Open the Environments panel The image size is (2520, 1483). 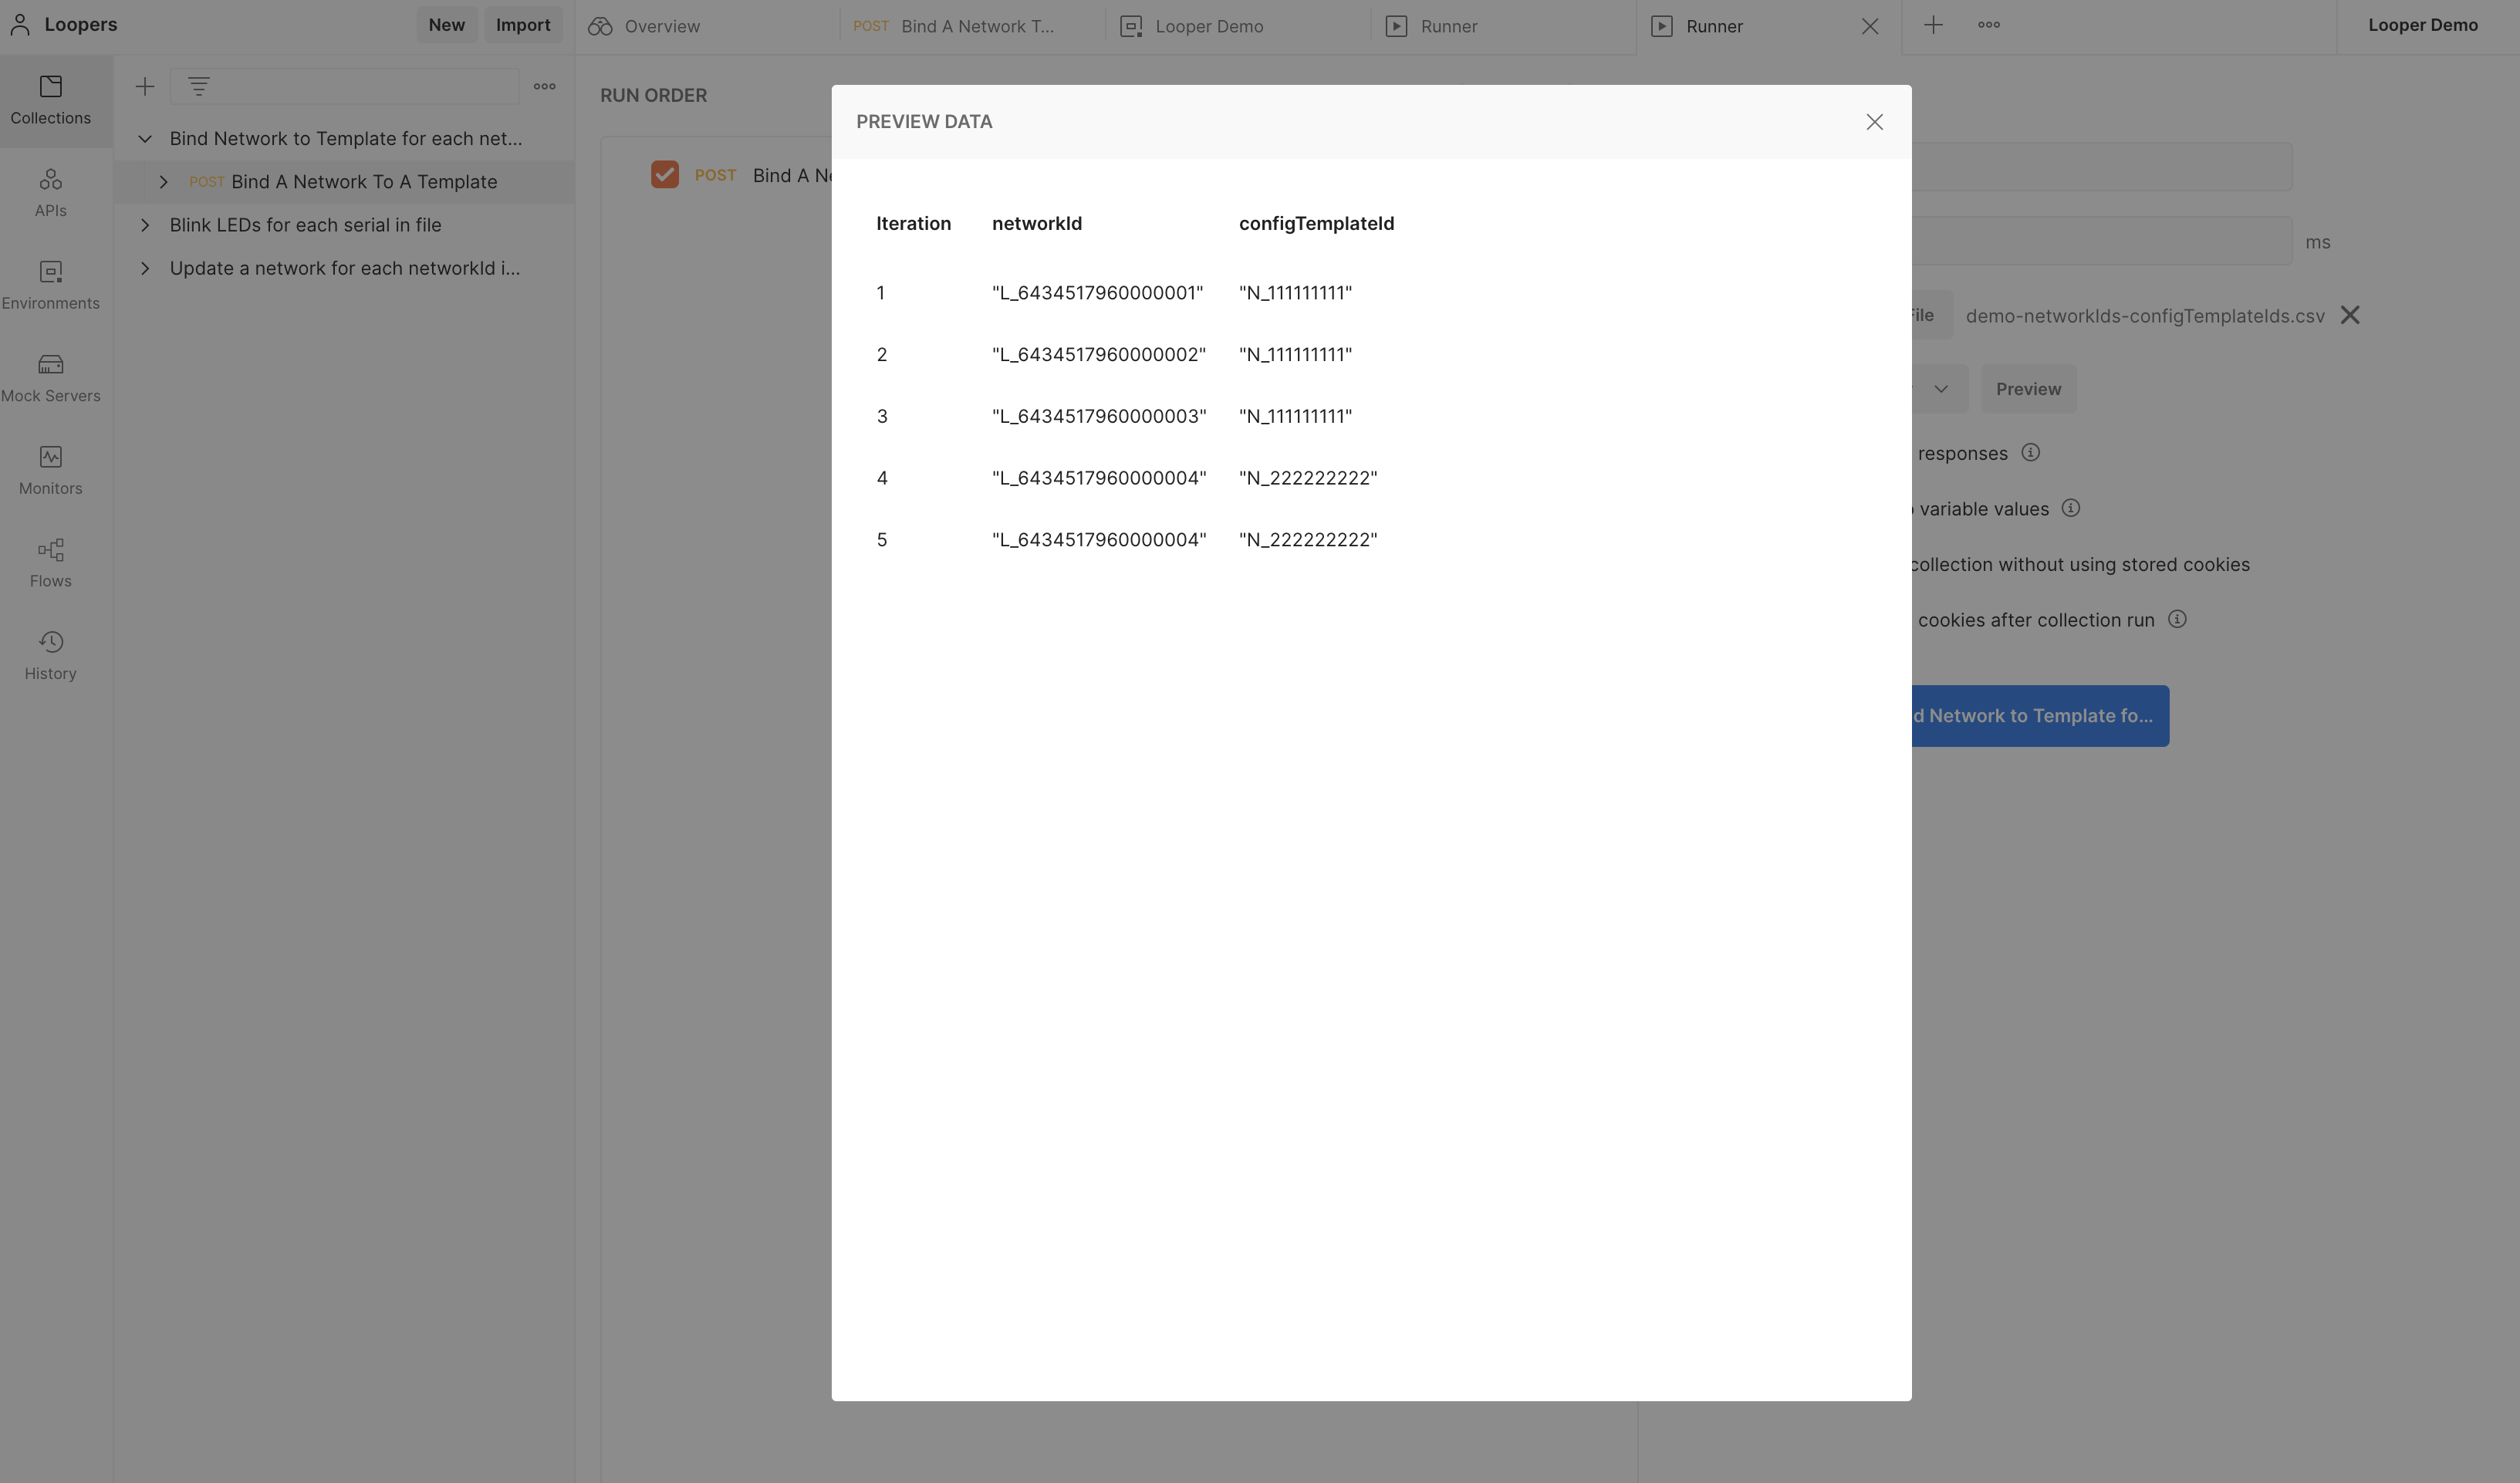[51, 284]
